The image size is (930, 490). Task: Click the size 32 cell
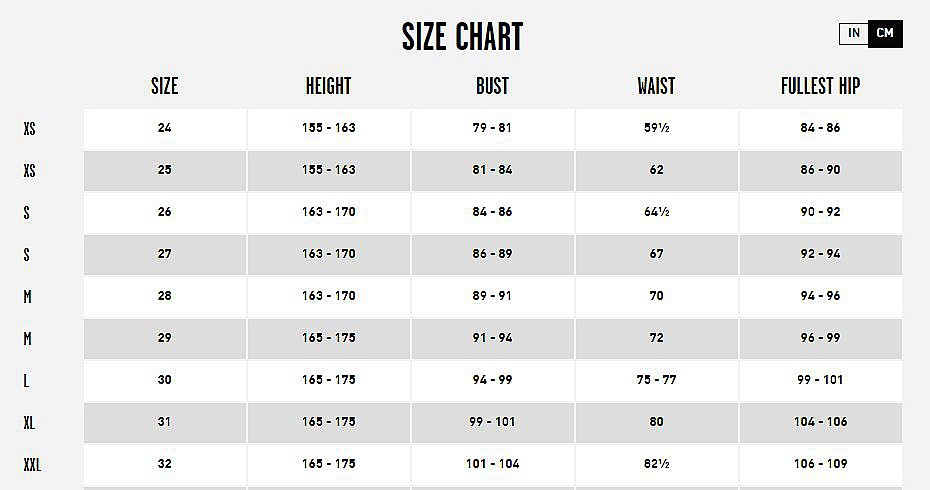[x=165, y=464]
